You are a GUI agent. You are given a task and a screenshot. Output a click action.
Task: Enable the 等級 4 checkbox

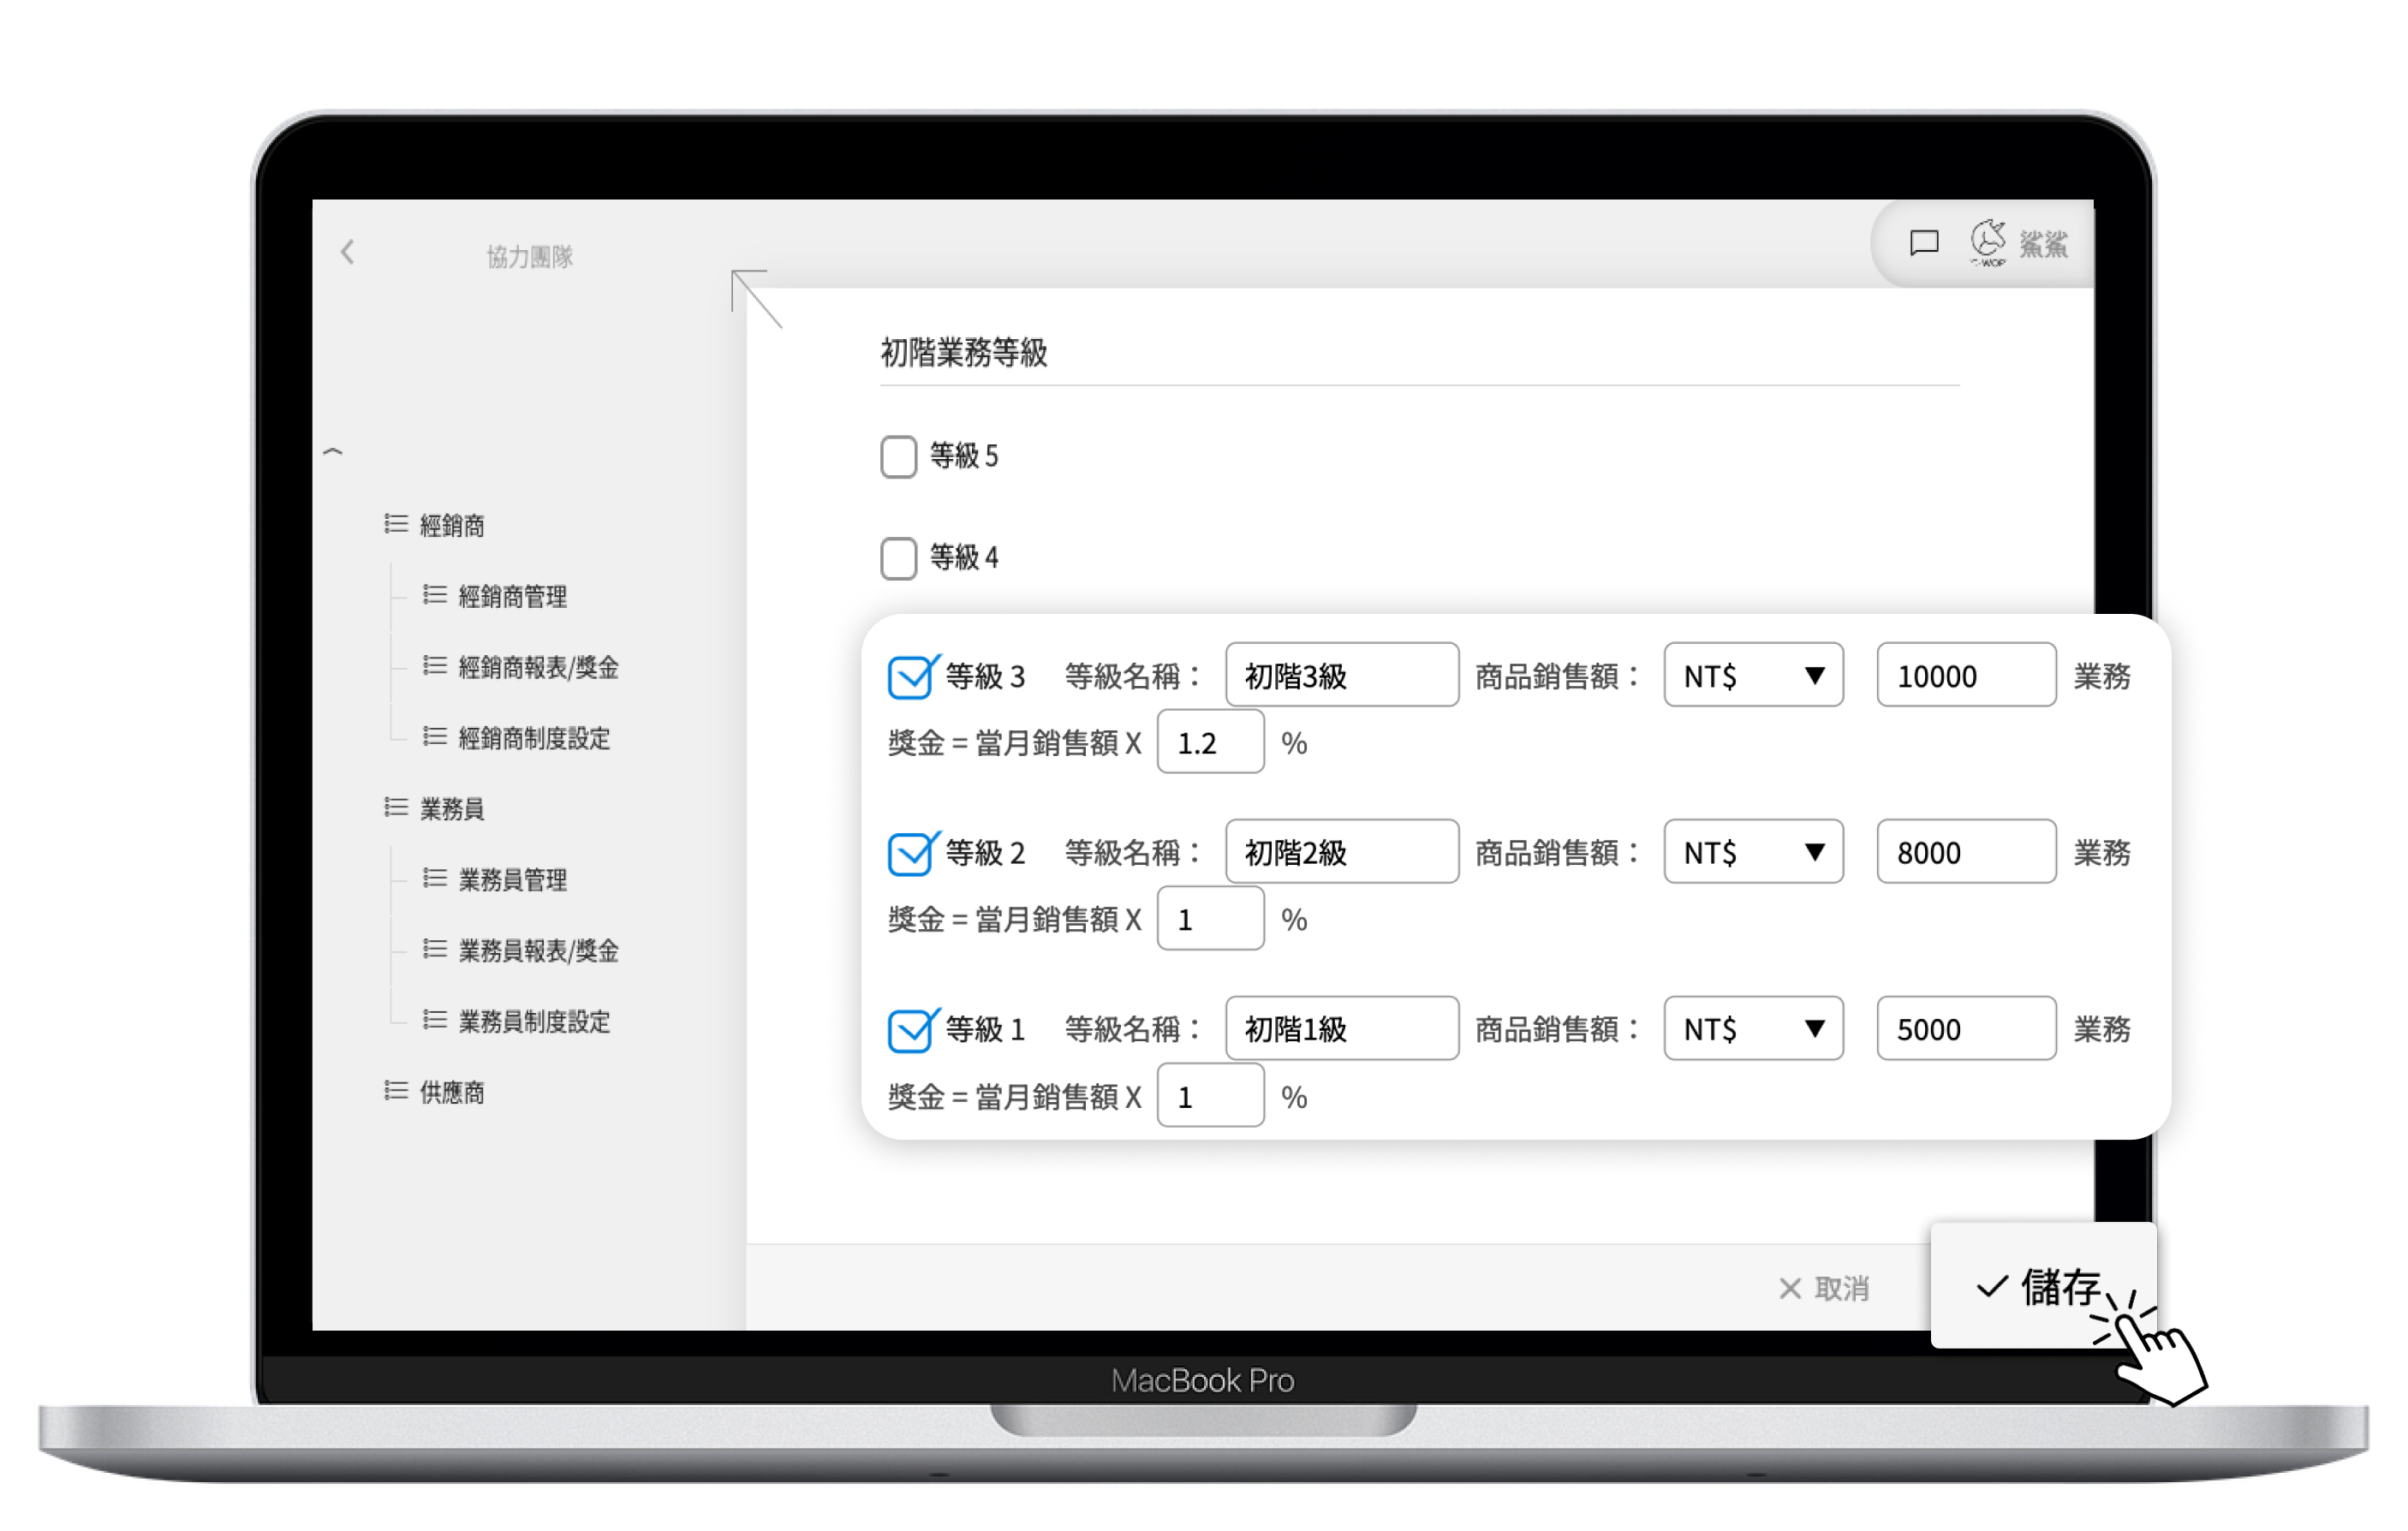[898, 558]
